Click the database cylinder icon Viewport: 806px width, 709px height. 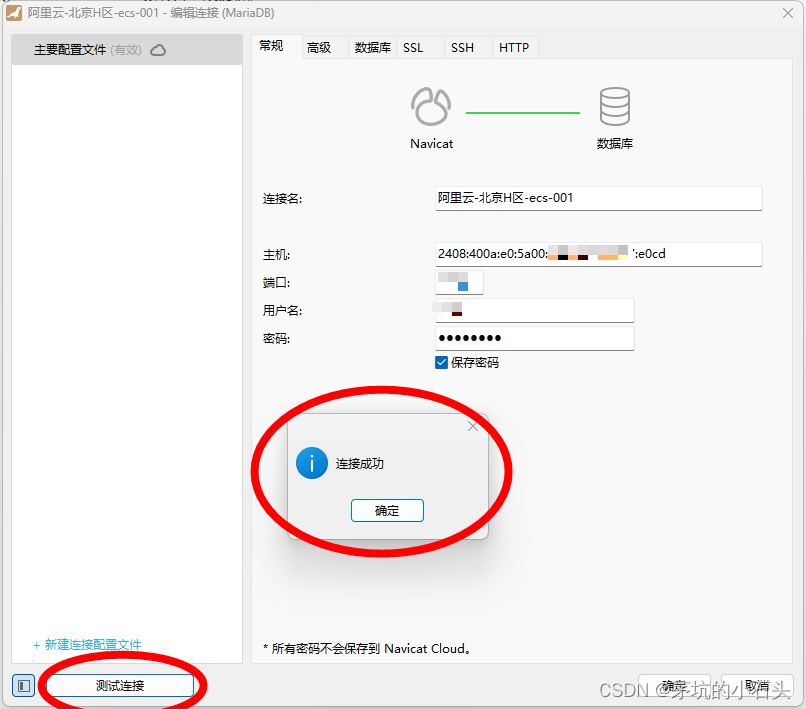point(614,106)
